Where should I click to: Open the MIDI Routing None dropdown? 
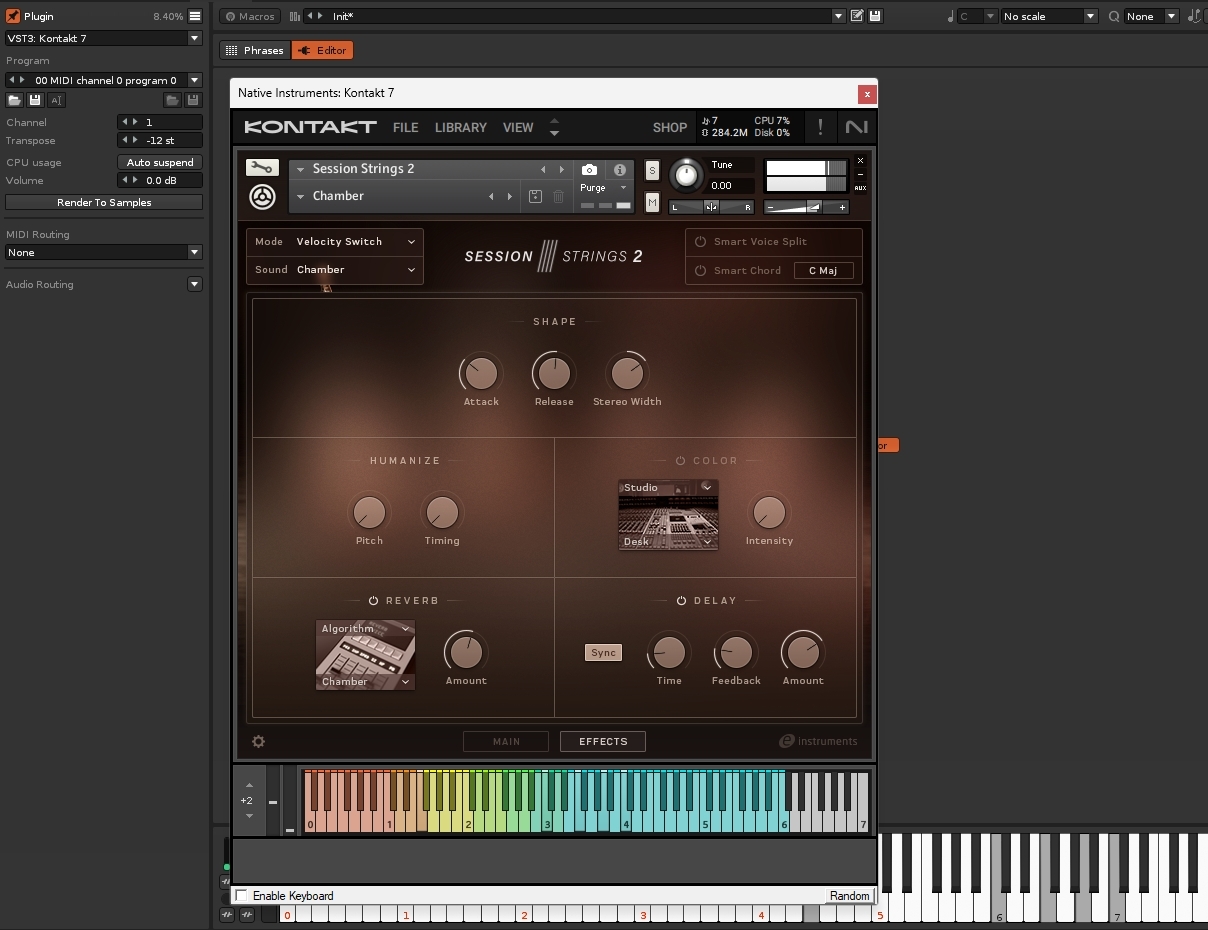click(104, 253)
